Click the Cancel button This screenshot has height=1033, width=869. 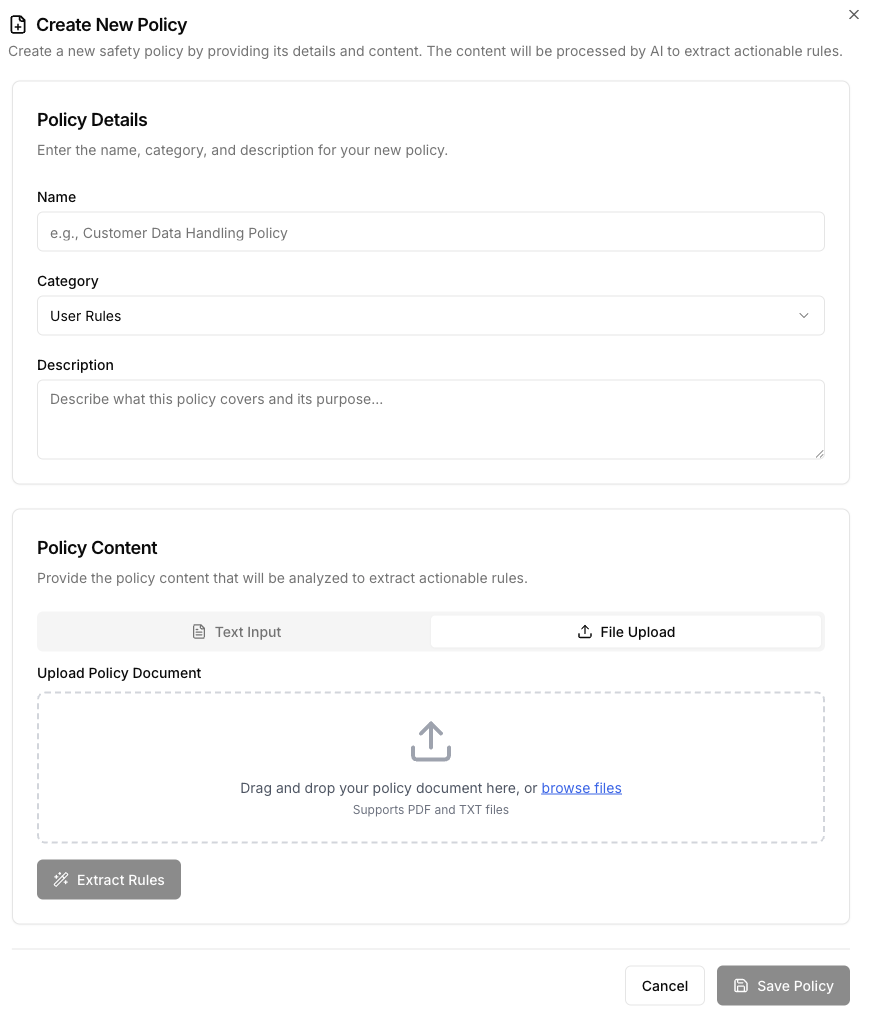664,985
